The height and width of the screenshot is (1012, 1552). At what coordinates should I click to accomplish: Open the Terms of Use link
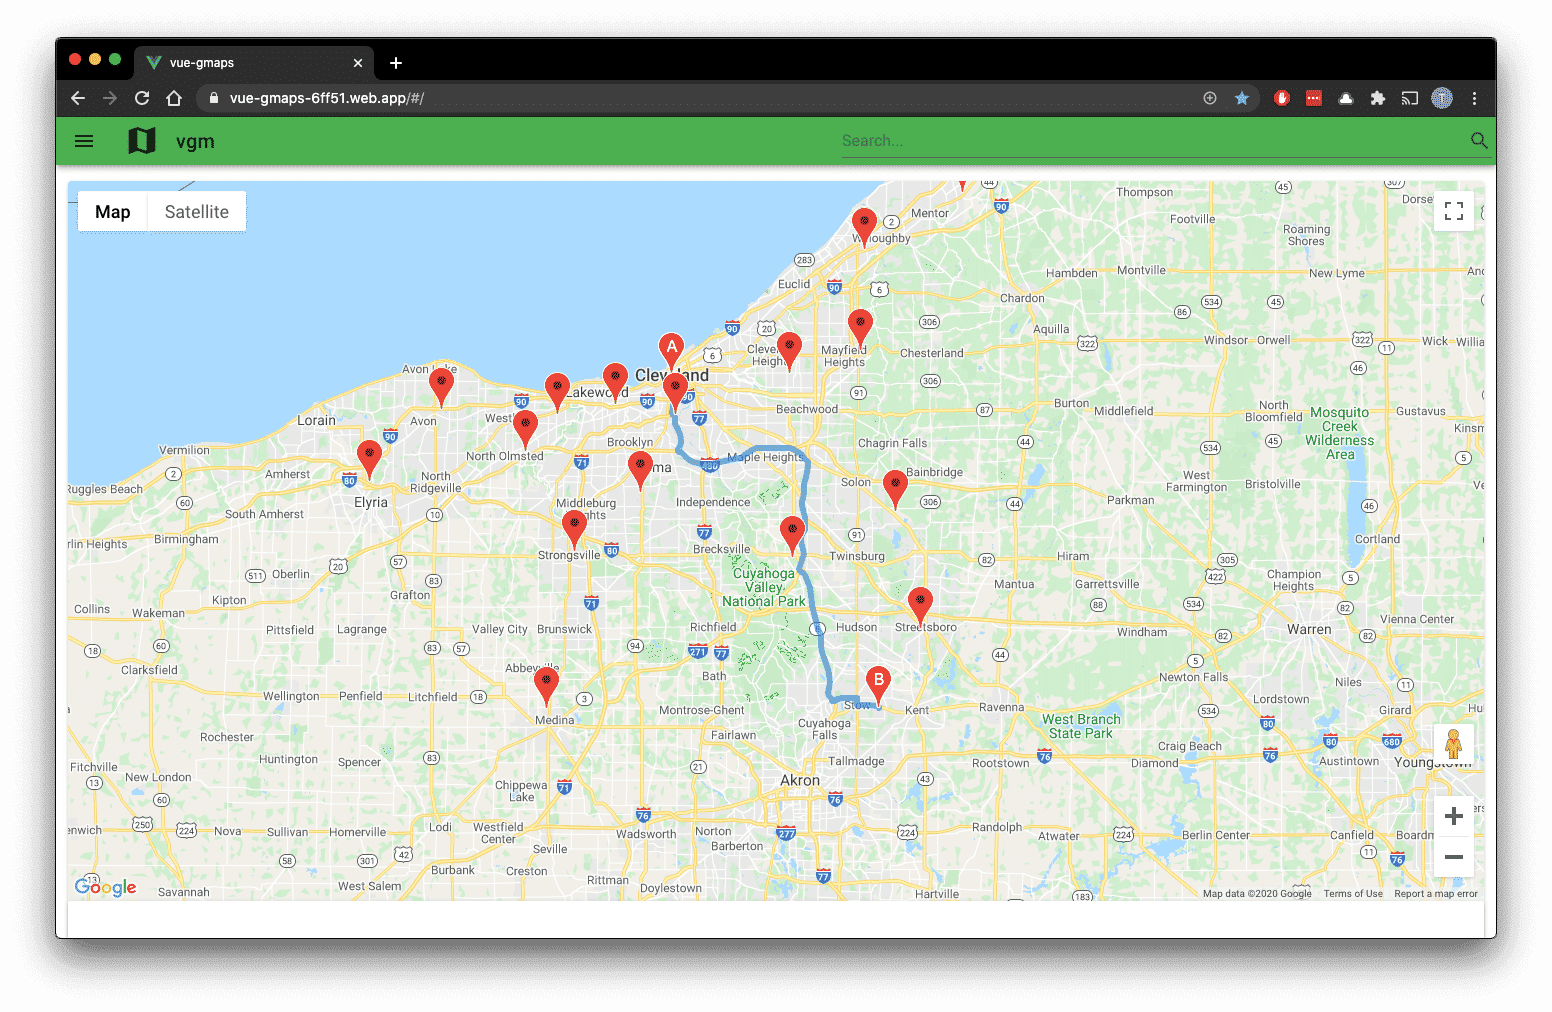tap(1353, 893)
